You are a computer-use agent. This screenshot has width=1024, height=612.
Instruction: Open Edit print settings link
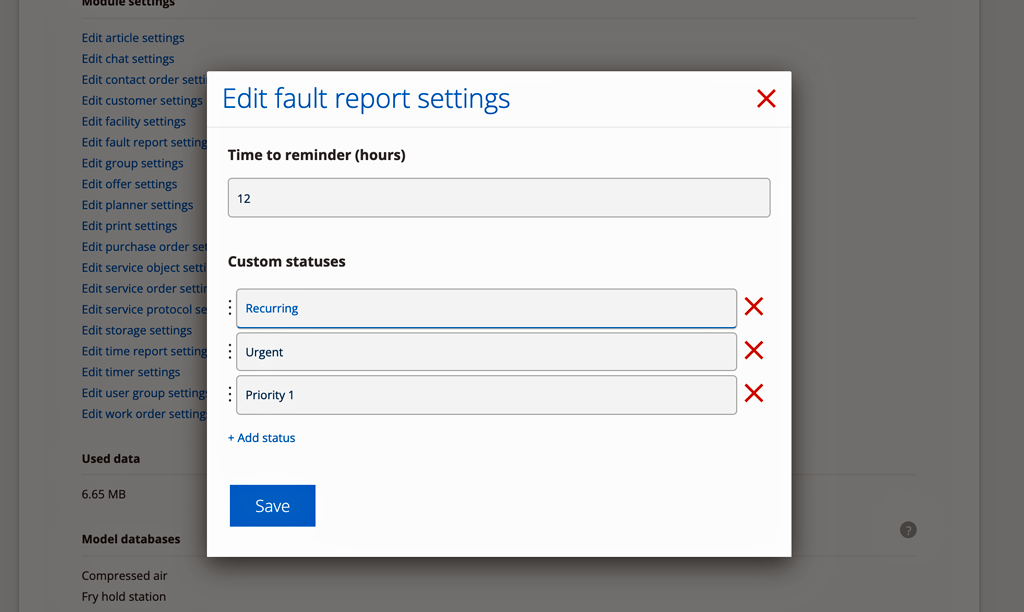[129, 226]
